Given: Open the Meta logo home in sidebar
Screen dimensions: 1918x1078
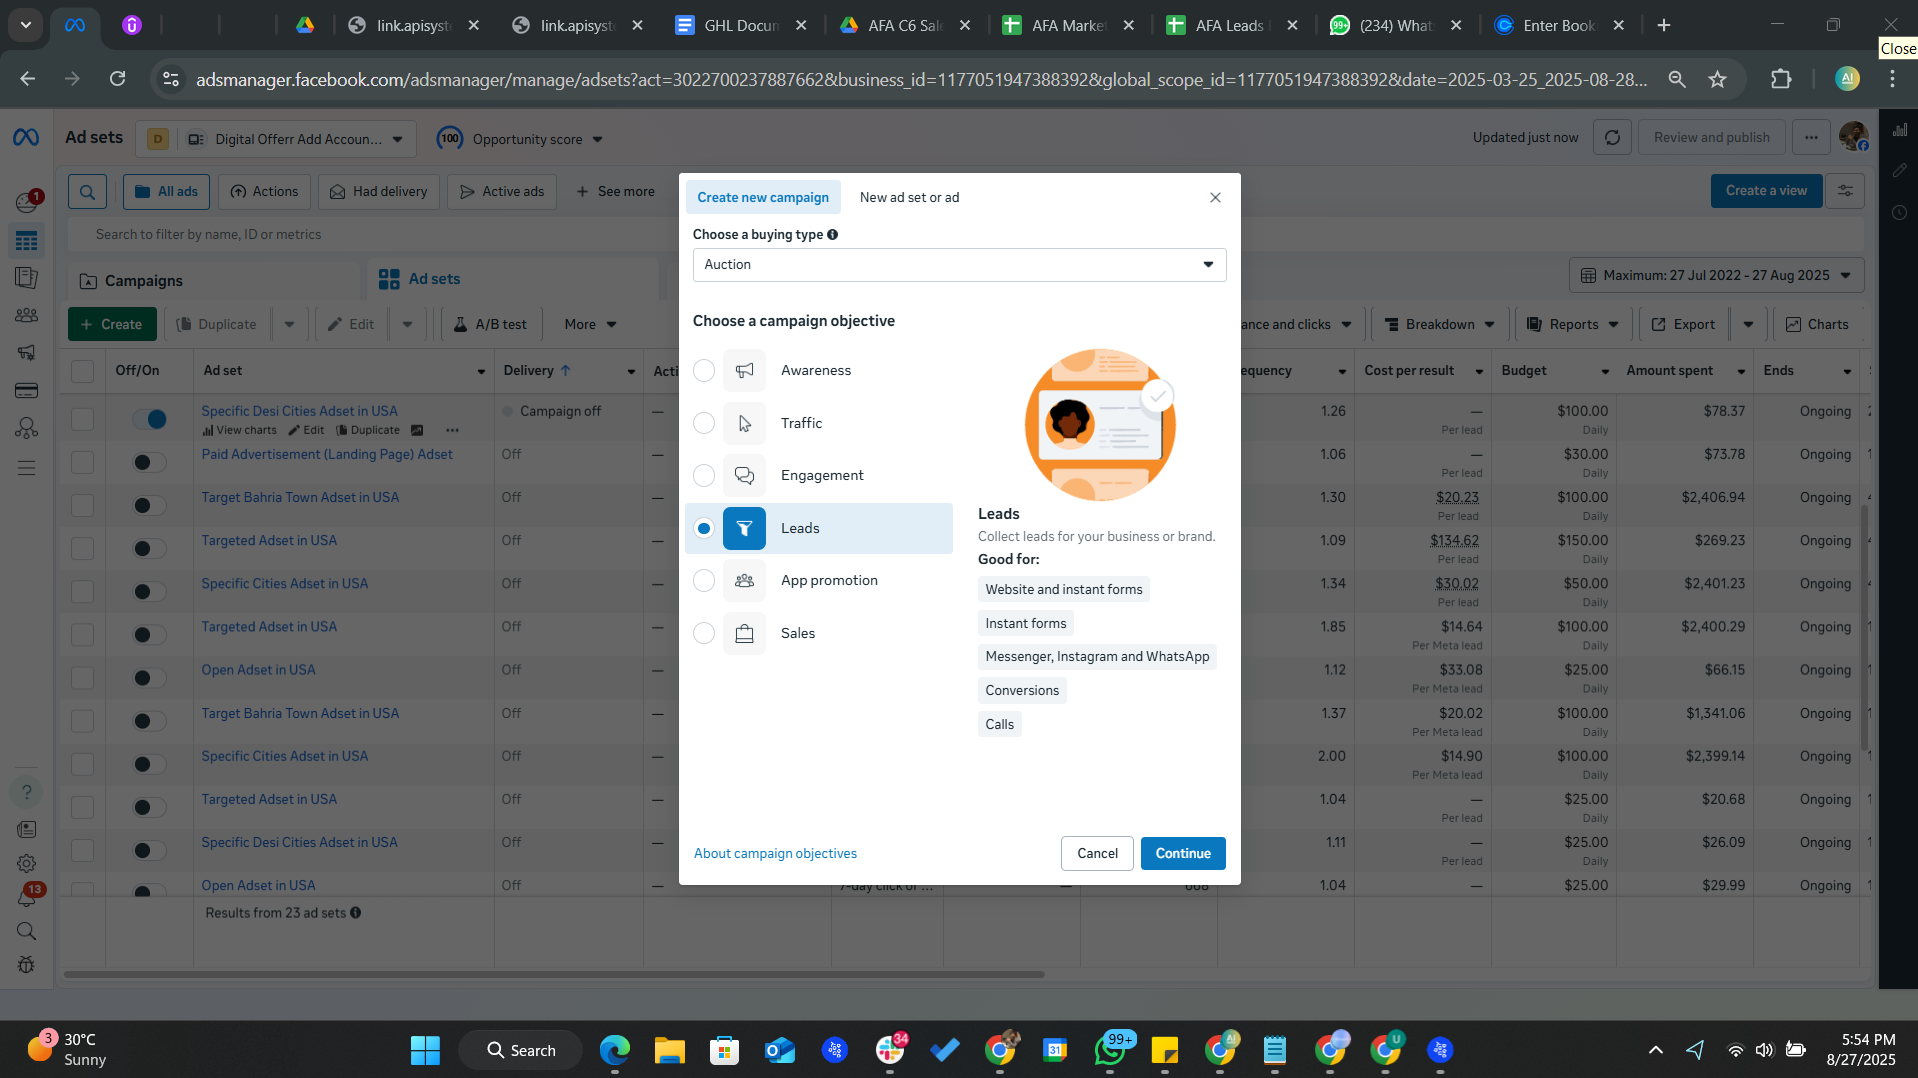Looking at the screenshot, I should (26, 137).
